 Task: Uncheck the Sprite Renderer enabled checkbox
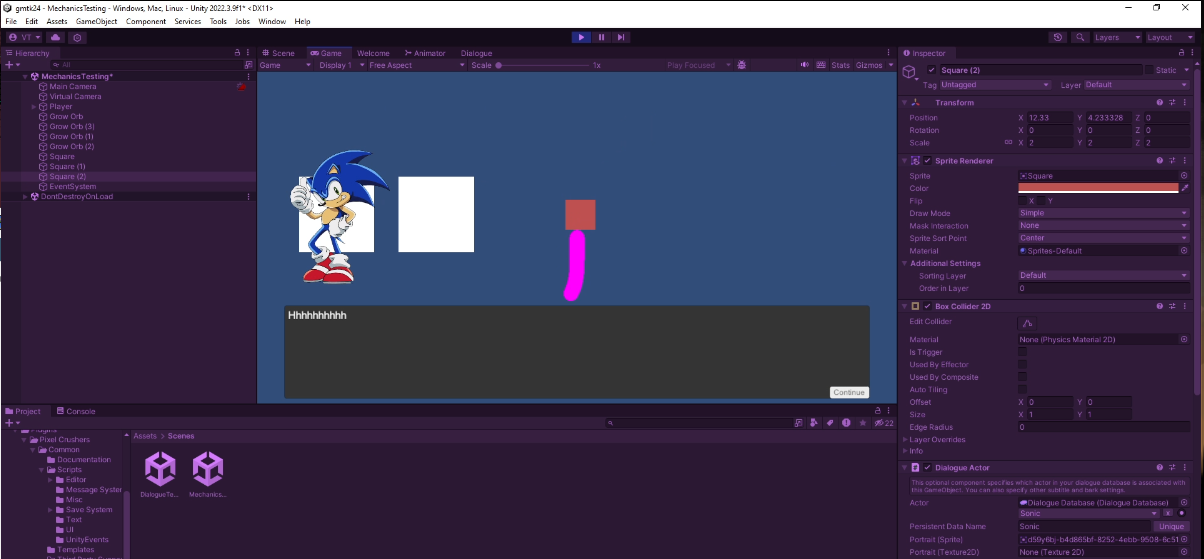coord(927,160)
